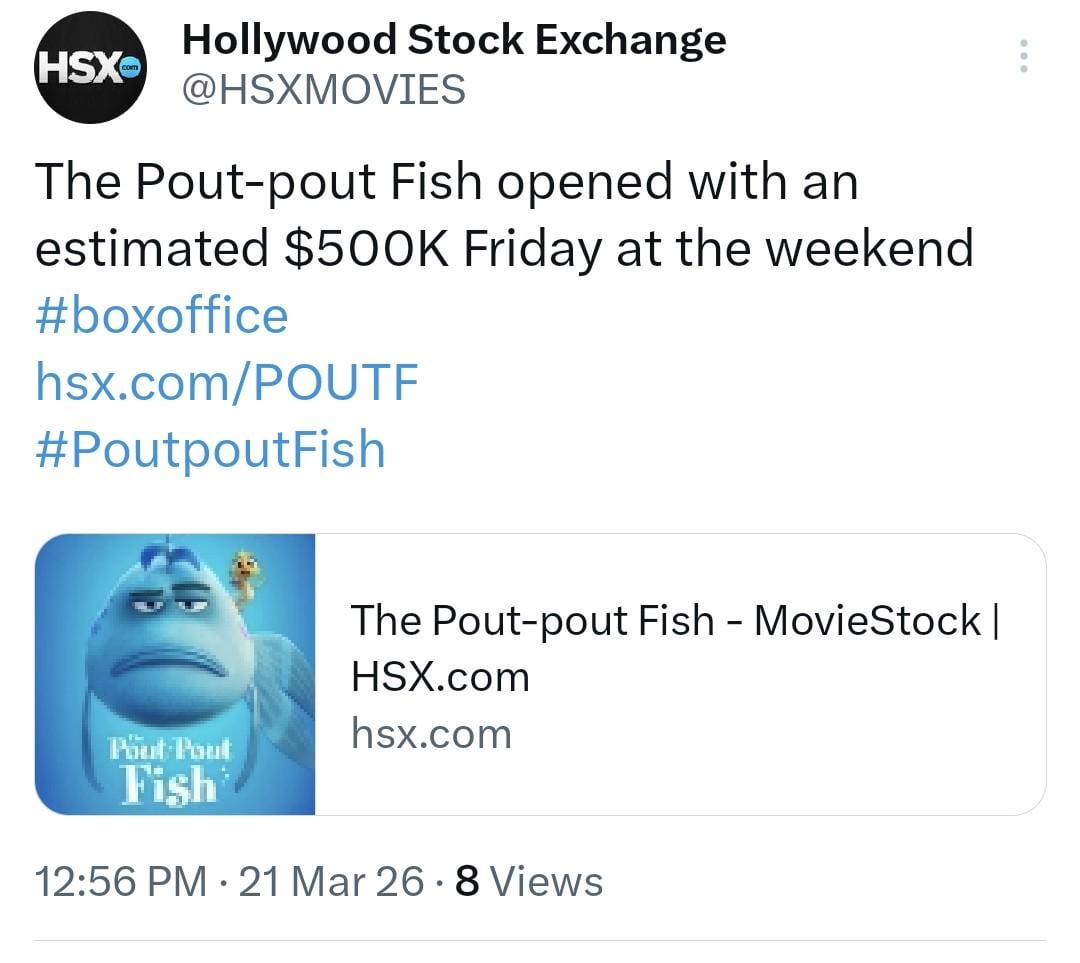Open the Pout-pout Fish card thumbnail
Viewport: 1080px width, 963px height.
(x=176, y=674)
